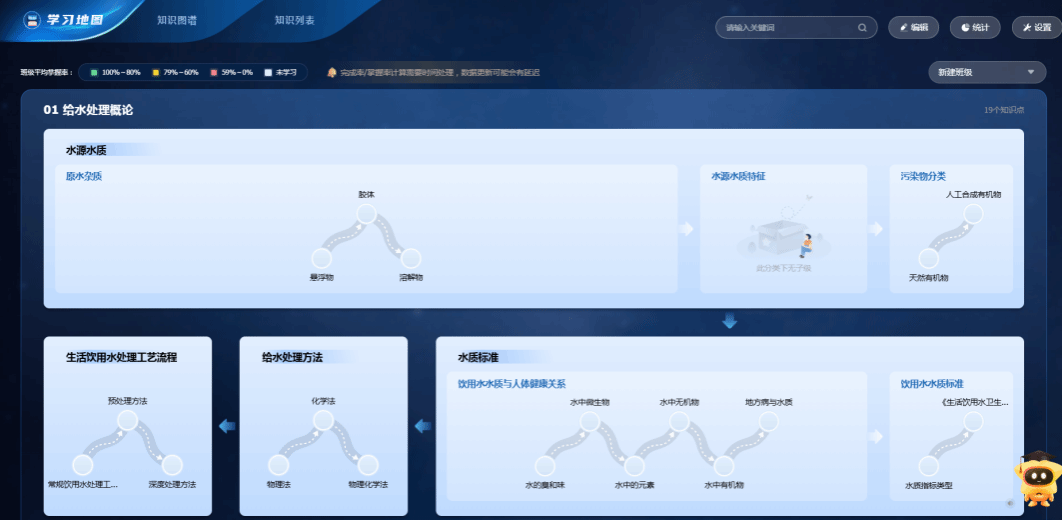Open the 新建班级 class dropdown
1062x520 pixels.
coord(987,72)
